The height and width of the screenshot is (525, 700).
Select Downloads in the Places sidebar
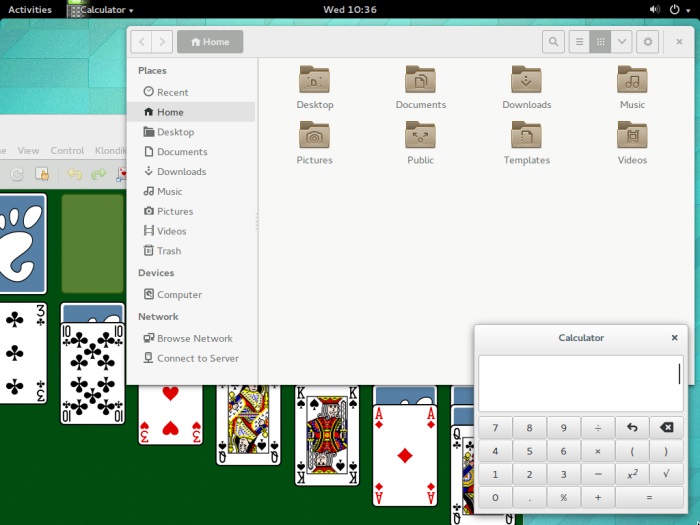[x=191, y=171]
